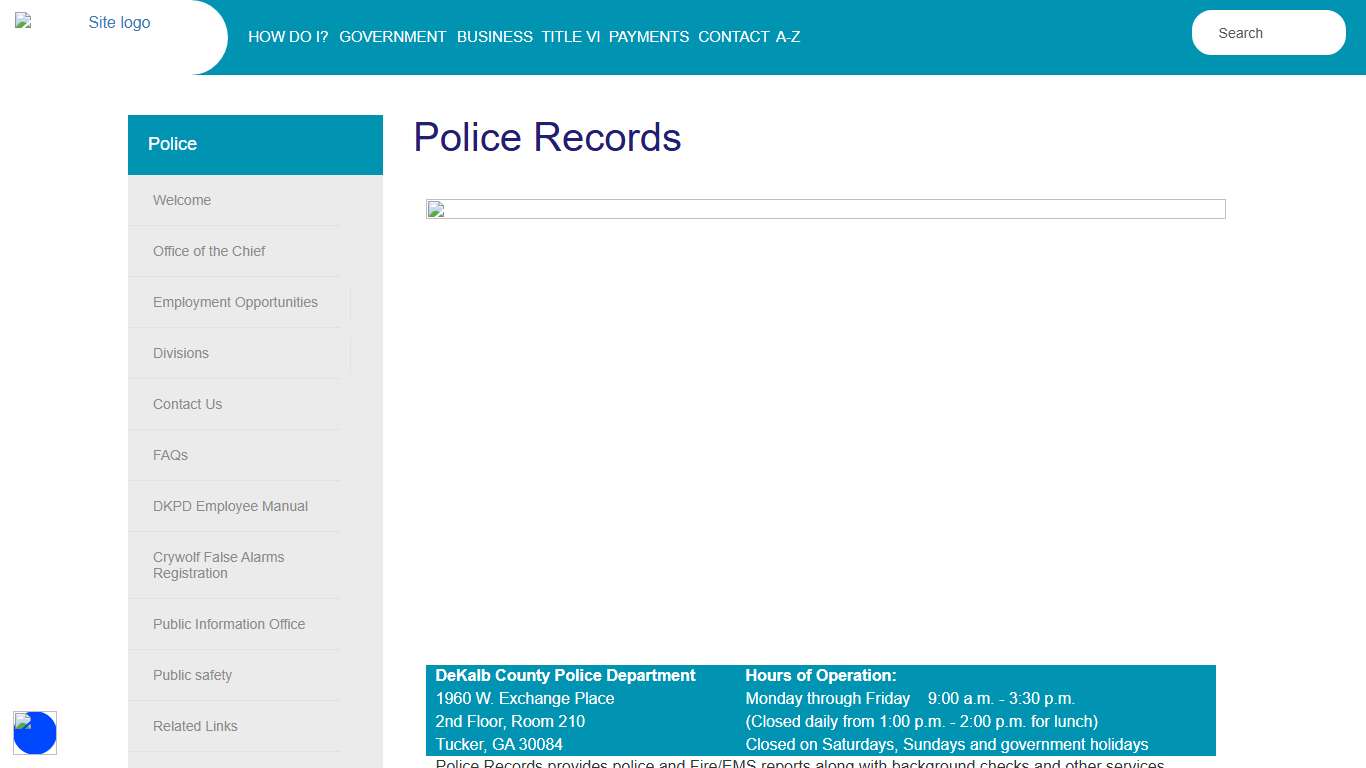1366x768 pixels.
Task: Open the DKPD Employee Manual
Action: [x=230, y=506]
